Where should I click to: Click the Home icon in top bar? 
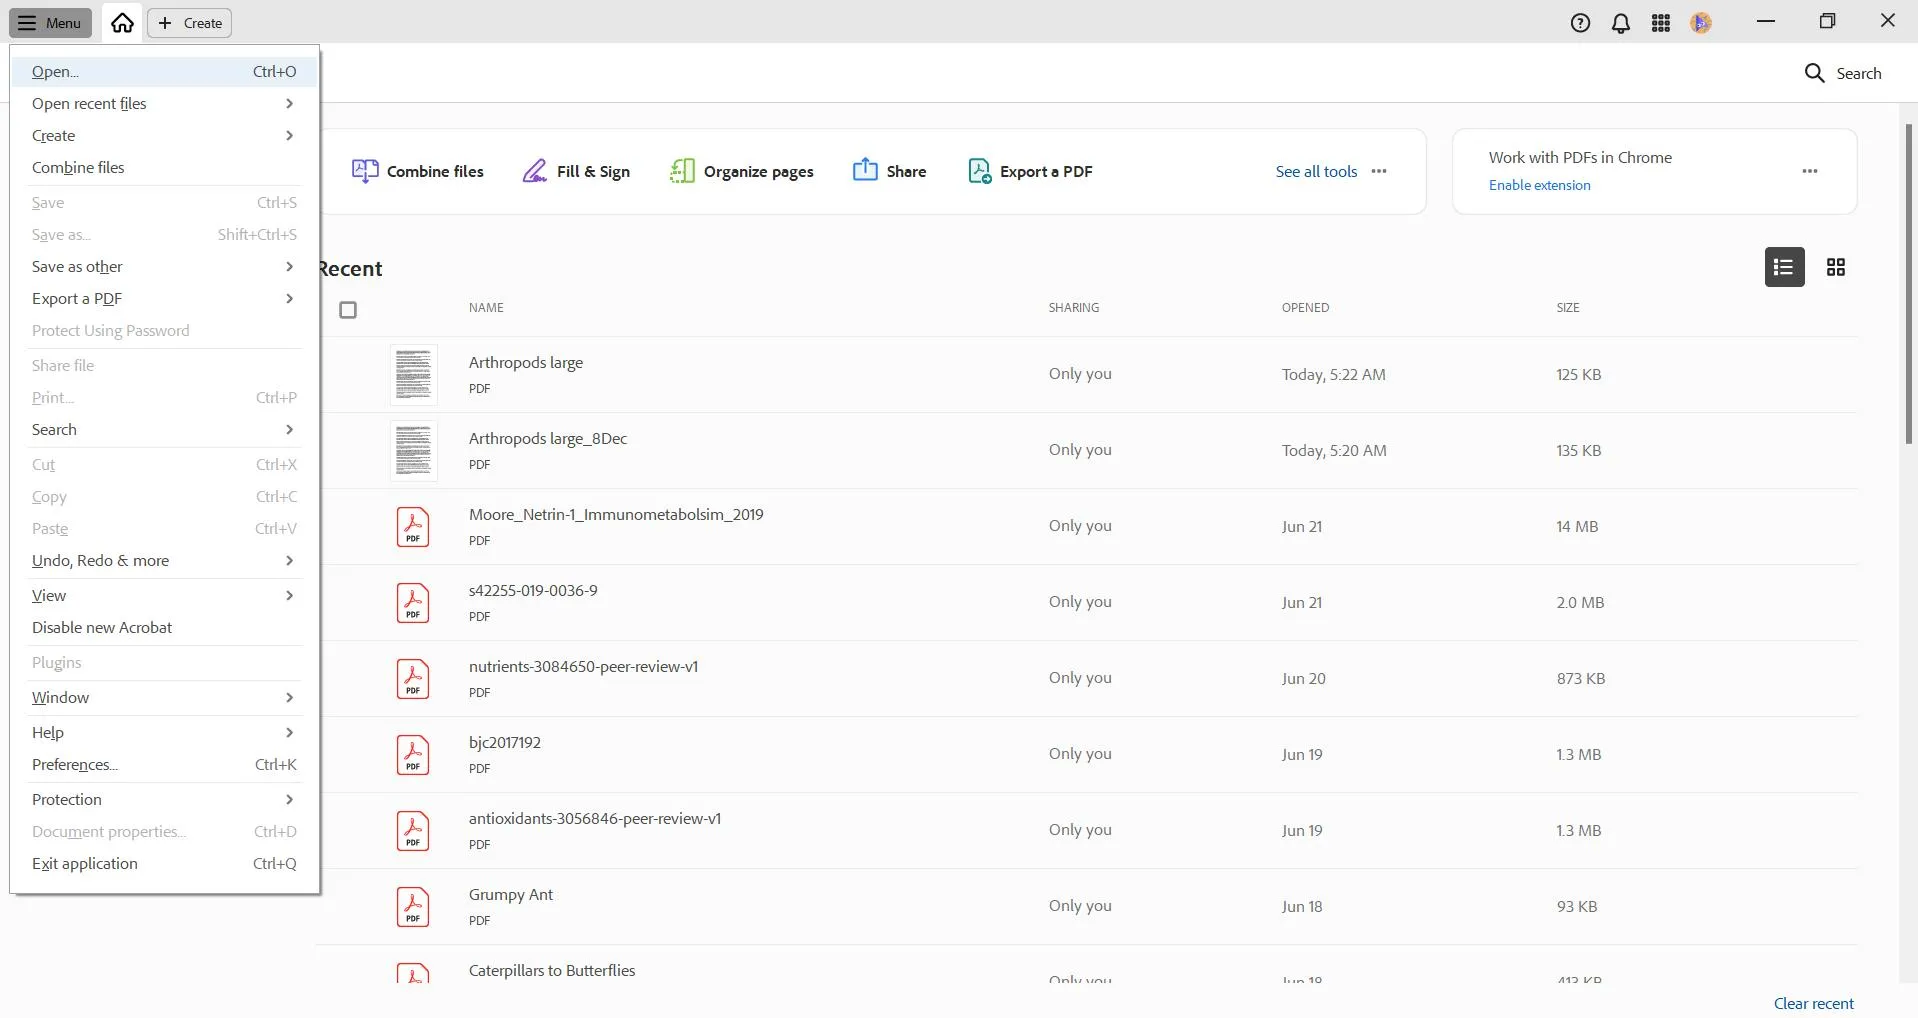122,23
